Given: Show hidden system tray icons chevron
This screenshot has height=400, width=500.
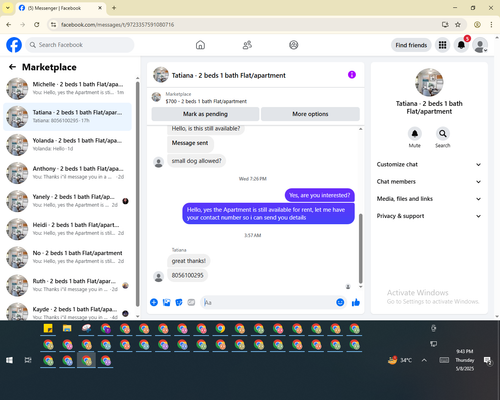Looking at the screenshot, I should (424, 360).
